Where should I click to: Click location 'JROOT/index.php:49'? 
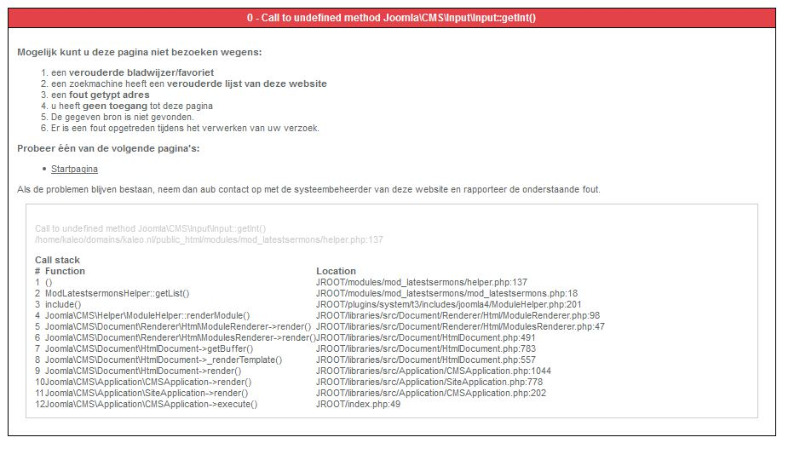(358, 405)
